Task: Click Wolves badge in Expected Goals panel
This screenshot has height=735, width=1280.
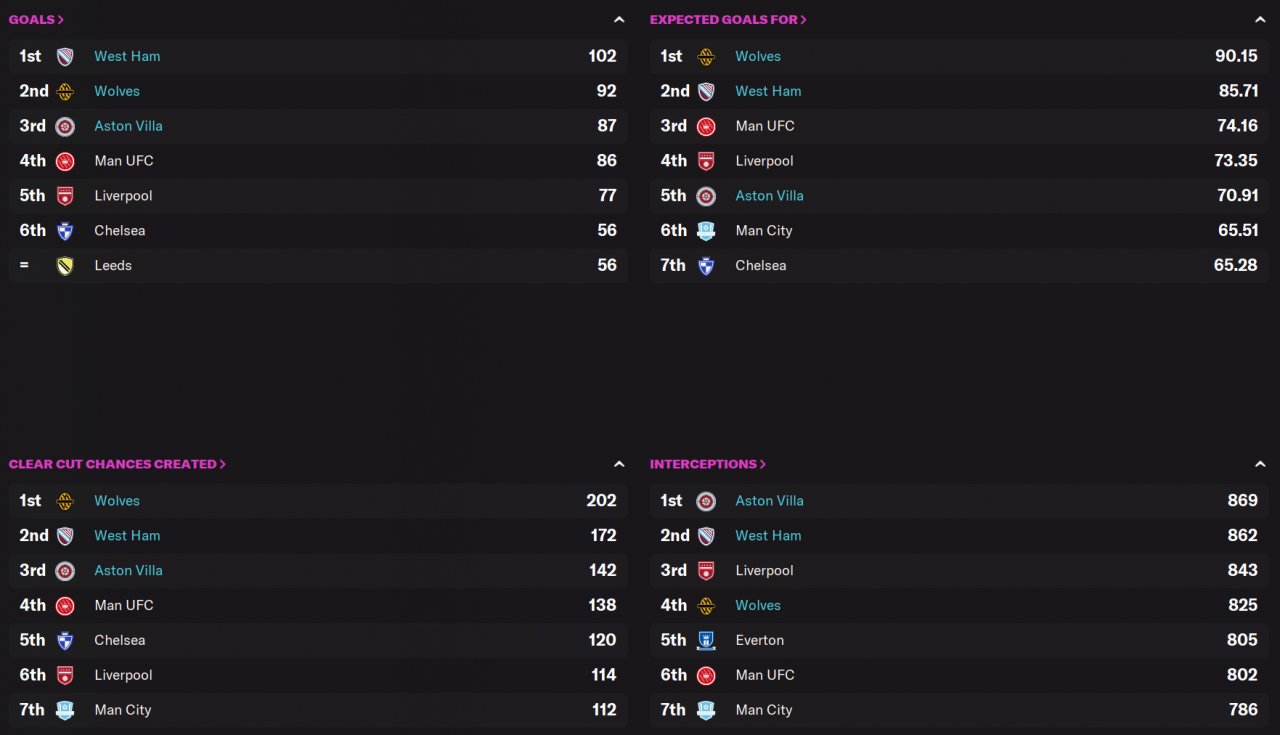Action: tap(706, 57)
